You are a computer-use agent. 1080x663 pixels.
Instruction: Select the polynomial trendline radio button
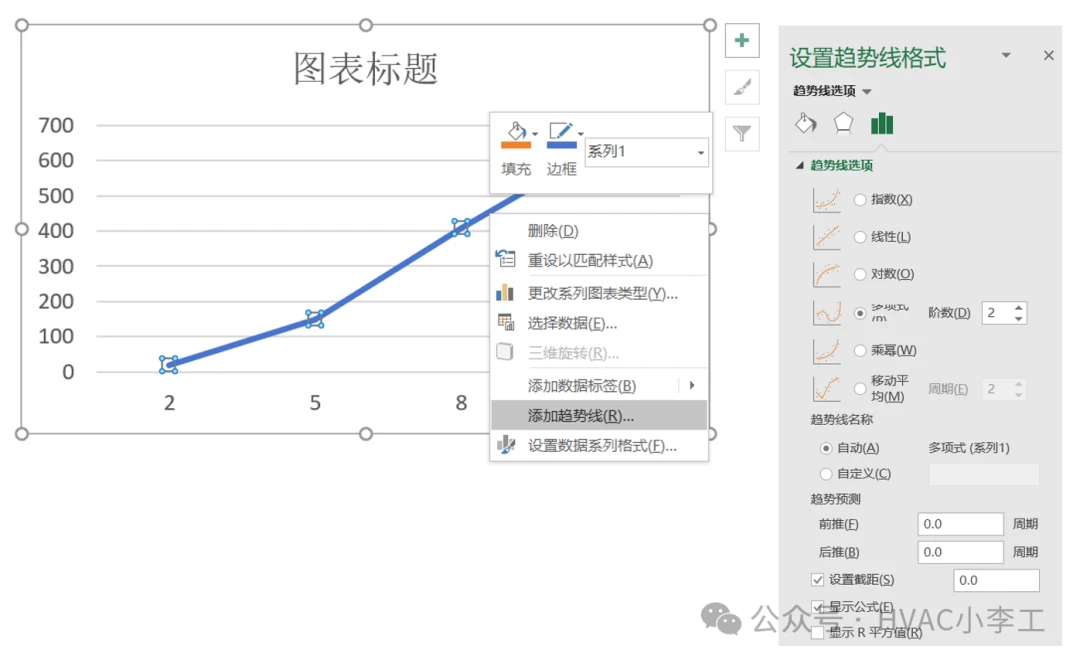(x=860, y=313)
